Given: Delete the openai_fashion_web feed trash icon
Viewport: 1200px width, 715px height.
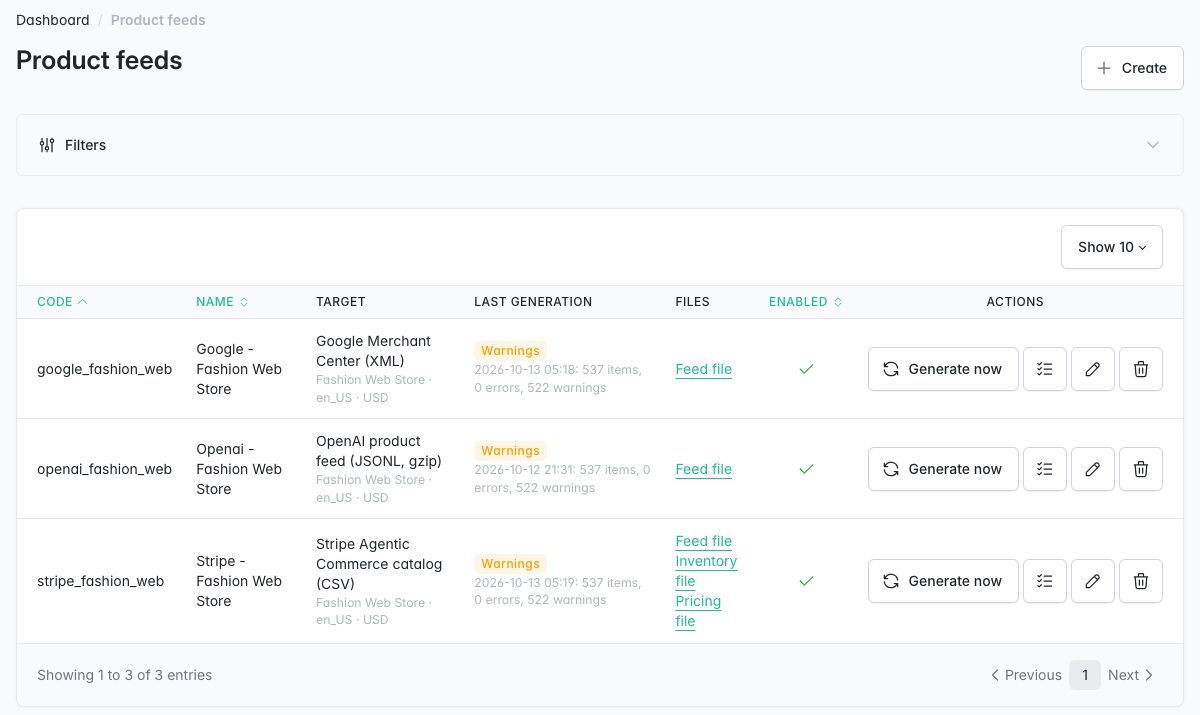Looking at the screenshot, I should [x=1141, y=469].
